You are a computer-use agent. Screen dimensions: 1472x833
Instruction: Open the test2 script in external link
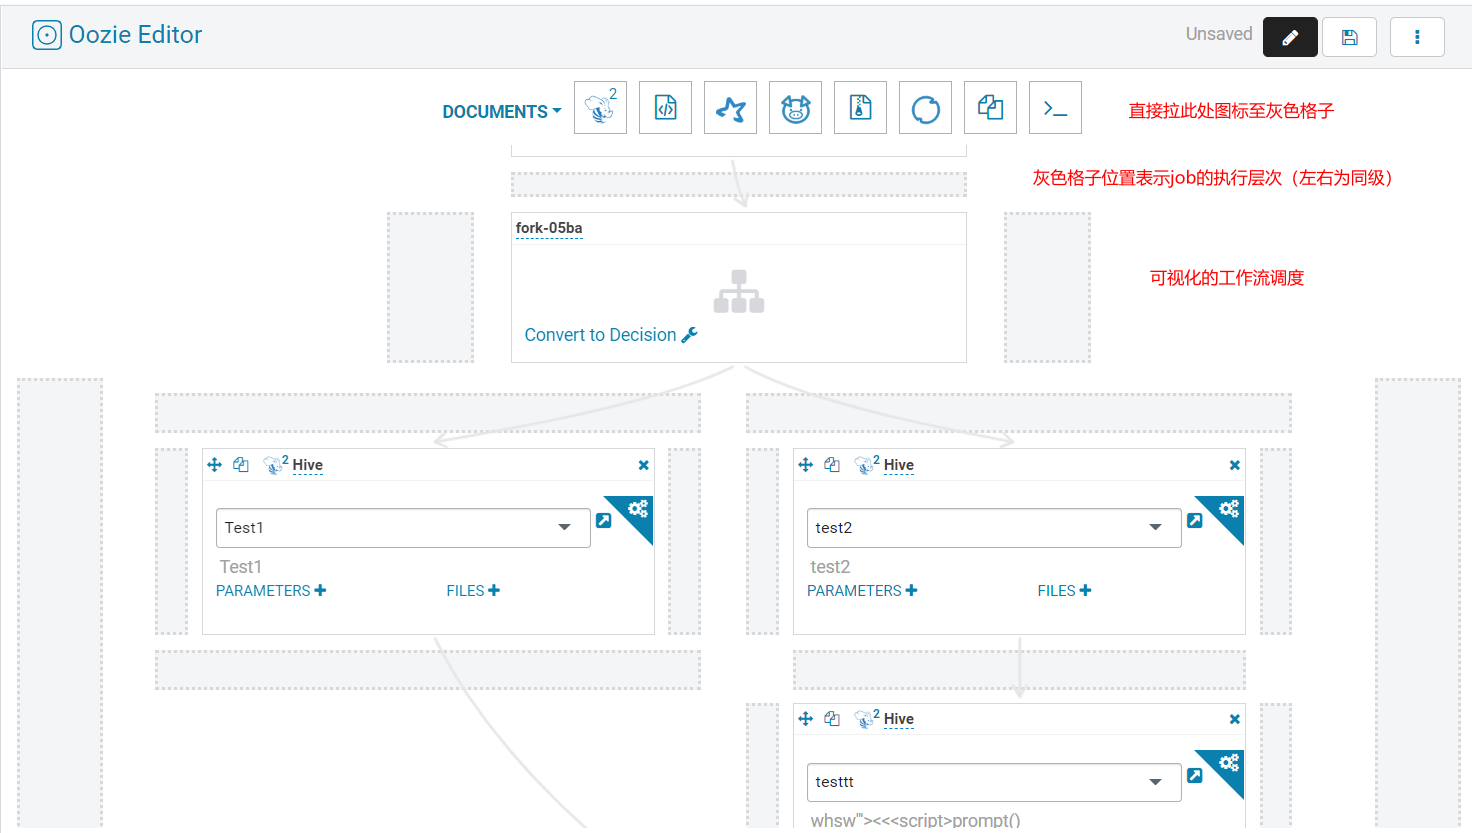click(x=1194, y=521)
